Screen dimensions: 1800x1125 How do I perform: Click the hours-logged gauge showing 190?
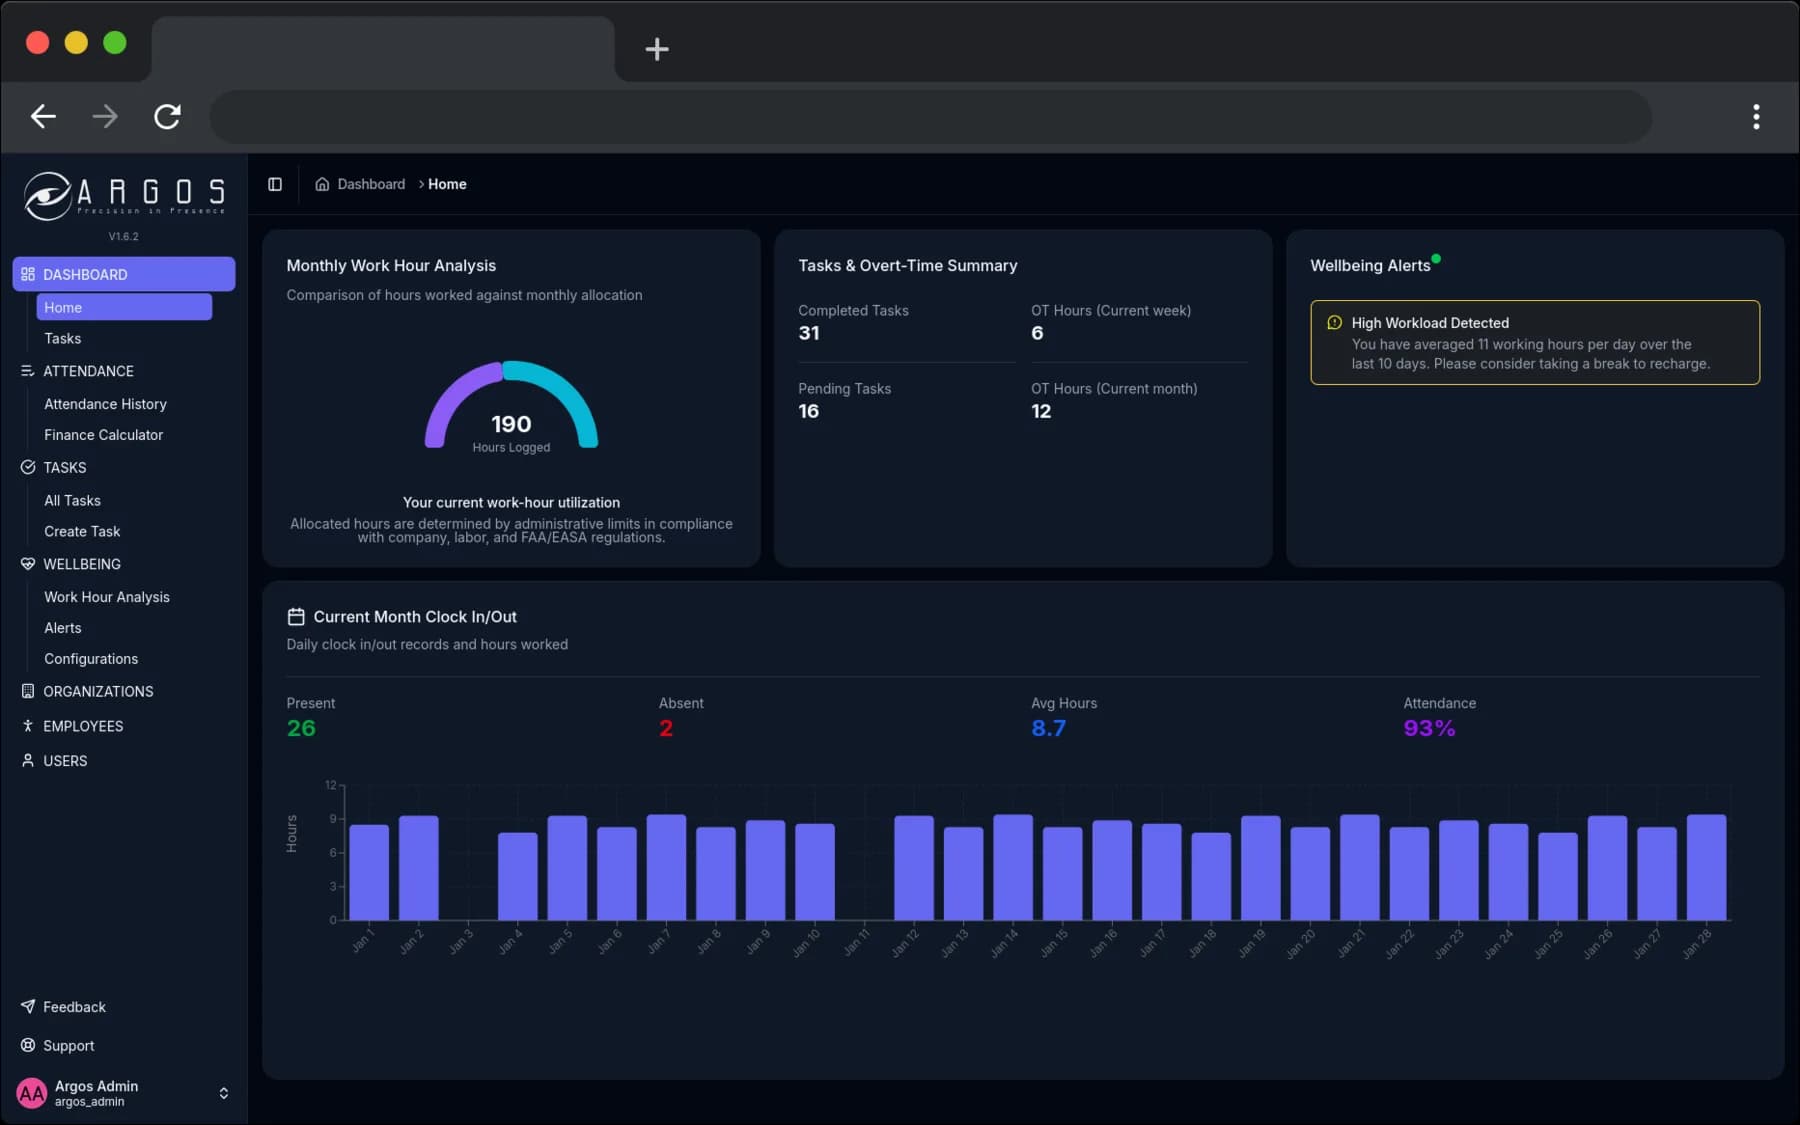point(511,407)
